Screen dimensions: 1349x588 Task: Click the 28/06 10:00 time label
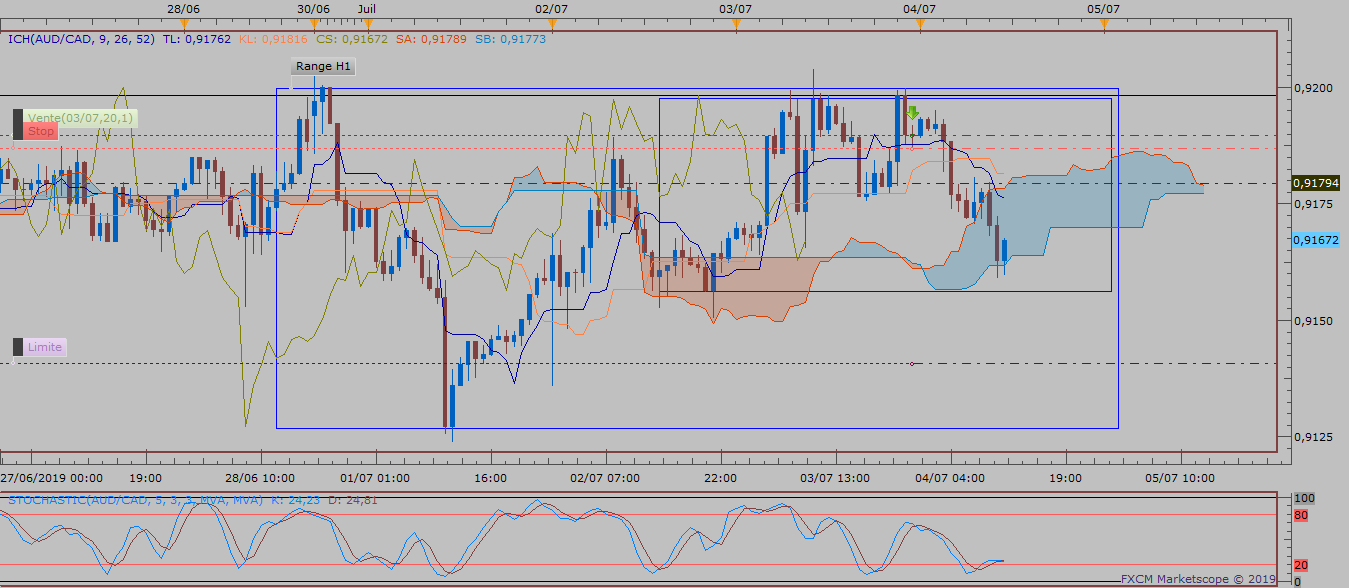(x=262, y=478)
